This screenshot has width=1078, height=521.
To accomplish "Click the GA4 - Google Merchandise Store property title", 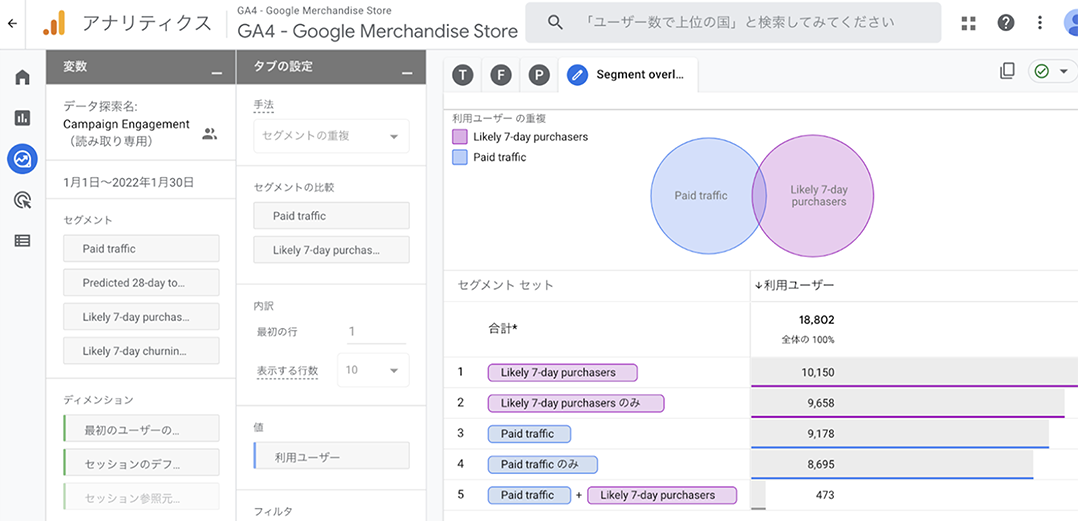I will coord(377,31).
